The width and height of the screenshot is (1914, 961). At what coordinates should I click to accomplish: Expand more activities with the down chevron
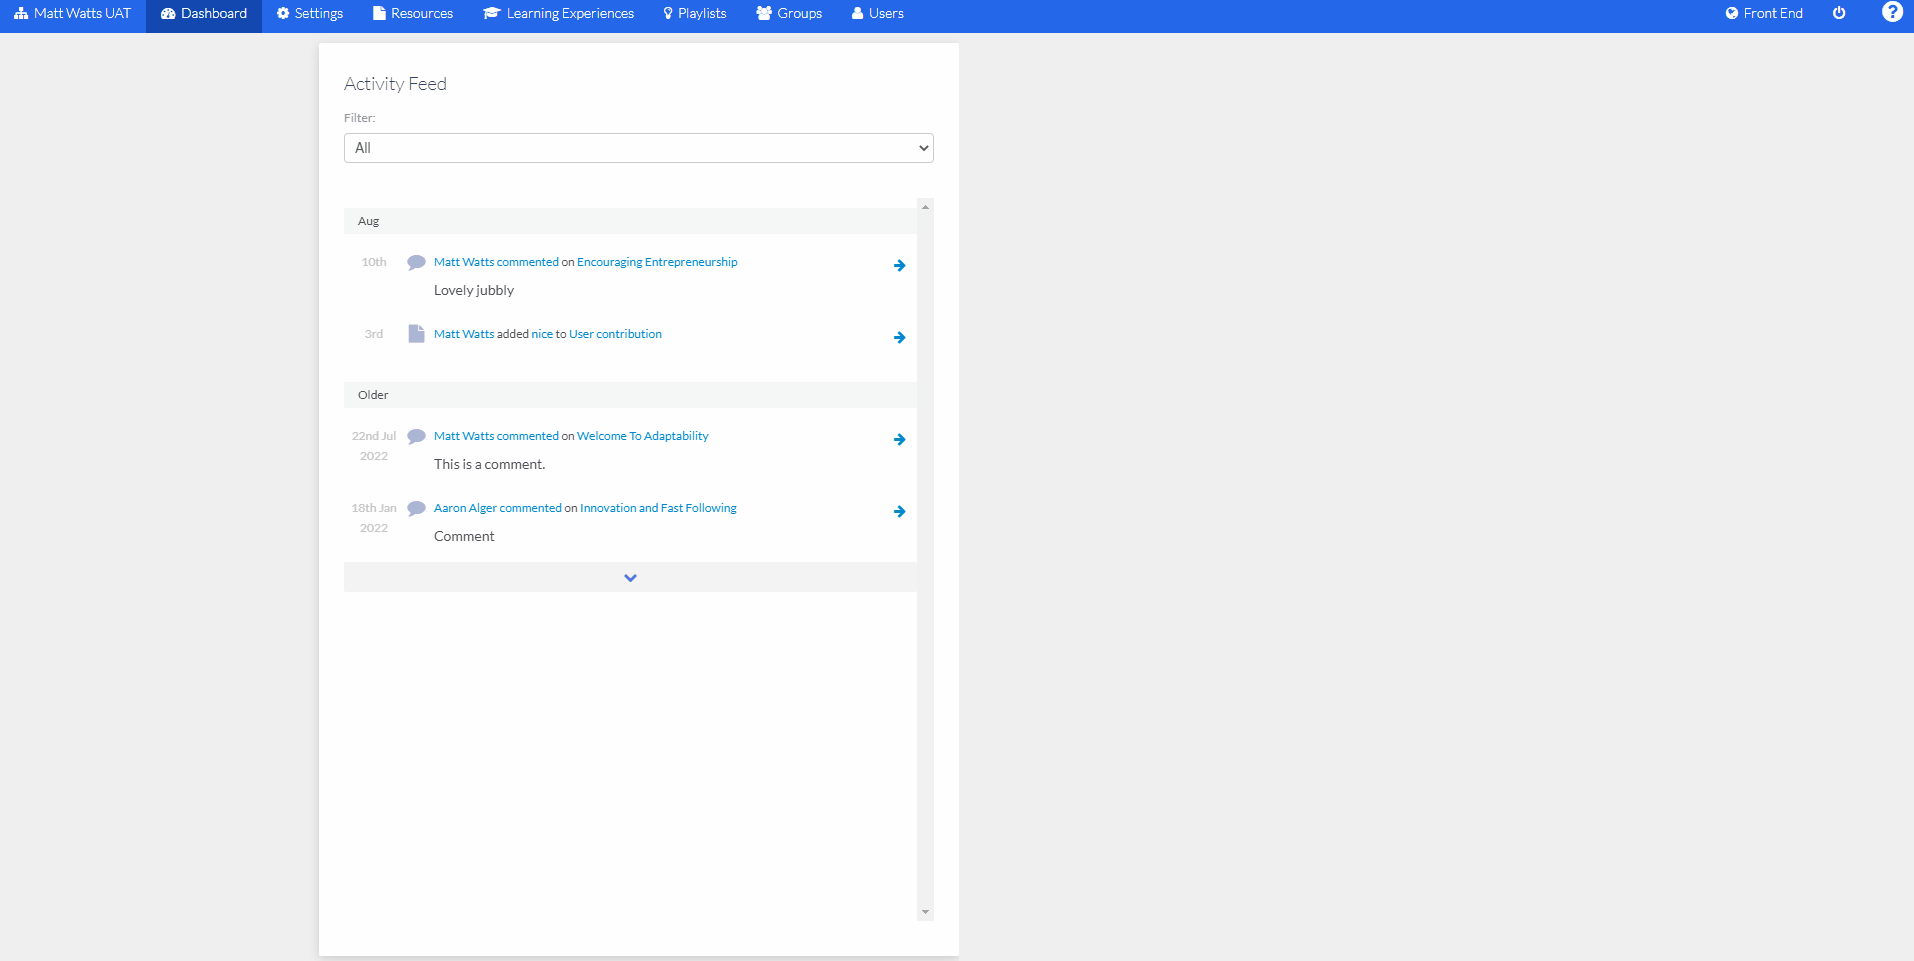coord(629,577)
